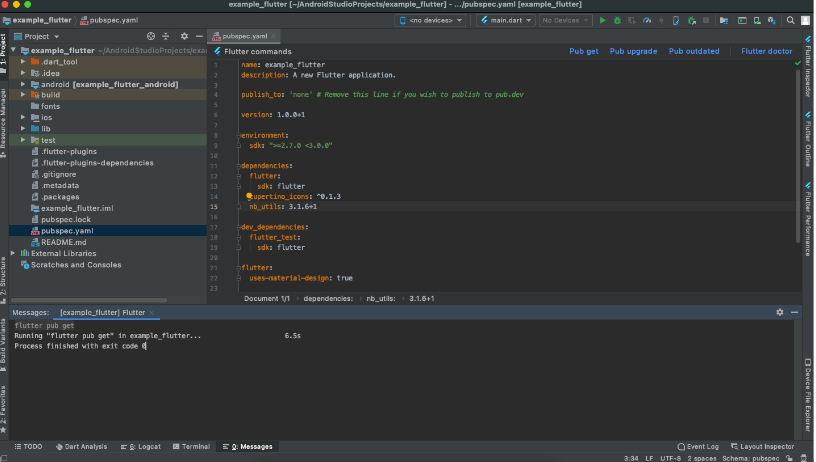Expand the .dart_tool folder
The height and width of the screenshot is (462, 816).
pos(23,61)
